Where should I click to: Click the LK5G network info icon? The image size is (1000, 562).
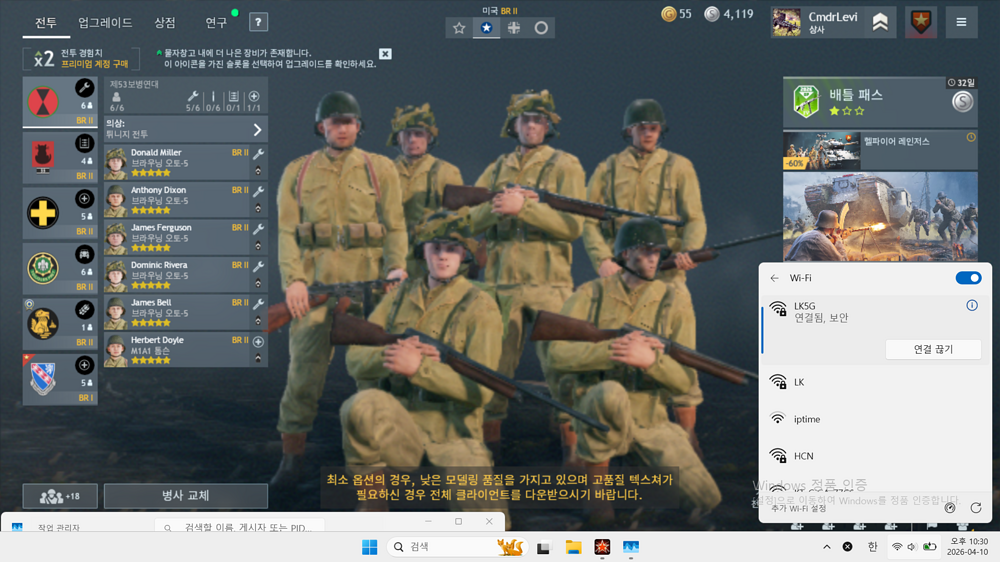(971, 305)
